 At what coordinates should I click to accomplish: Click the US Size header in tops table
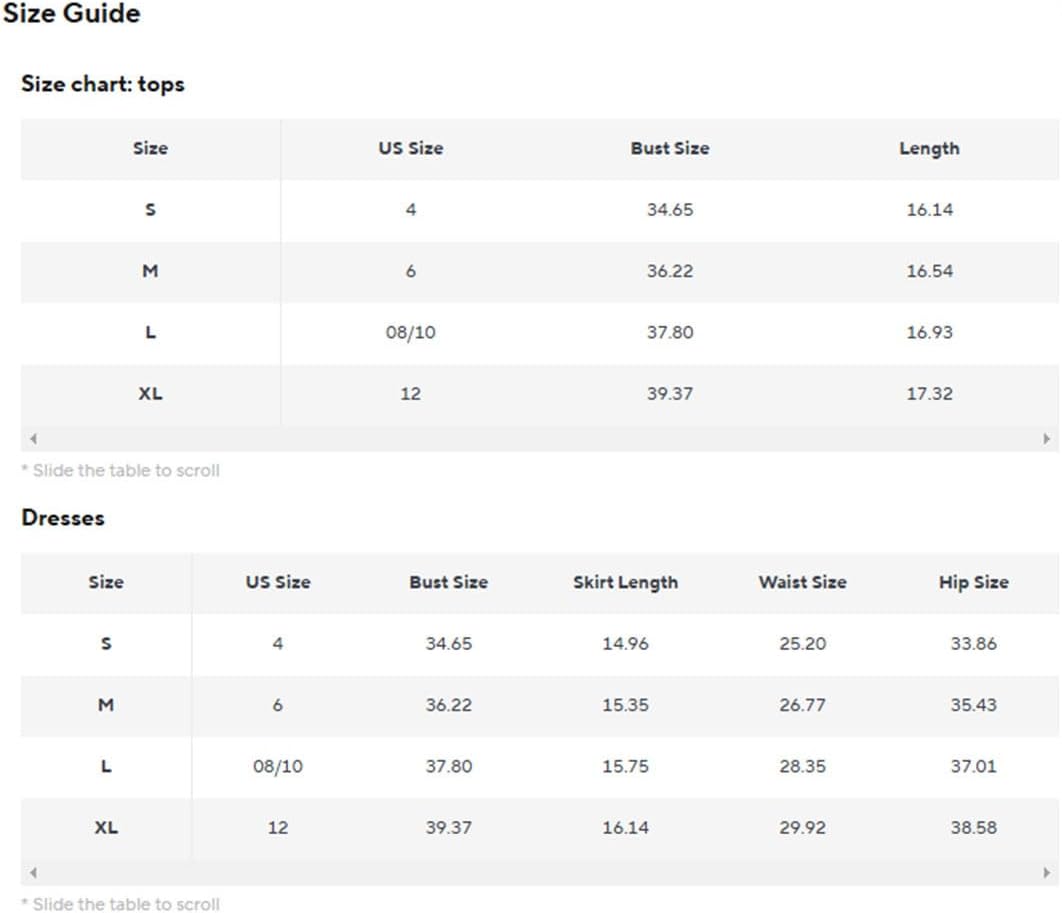click(x=410, y=148)
